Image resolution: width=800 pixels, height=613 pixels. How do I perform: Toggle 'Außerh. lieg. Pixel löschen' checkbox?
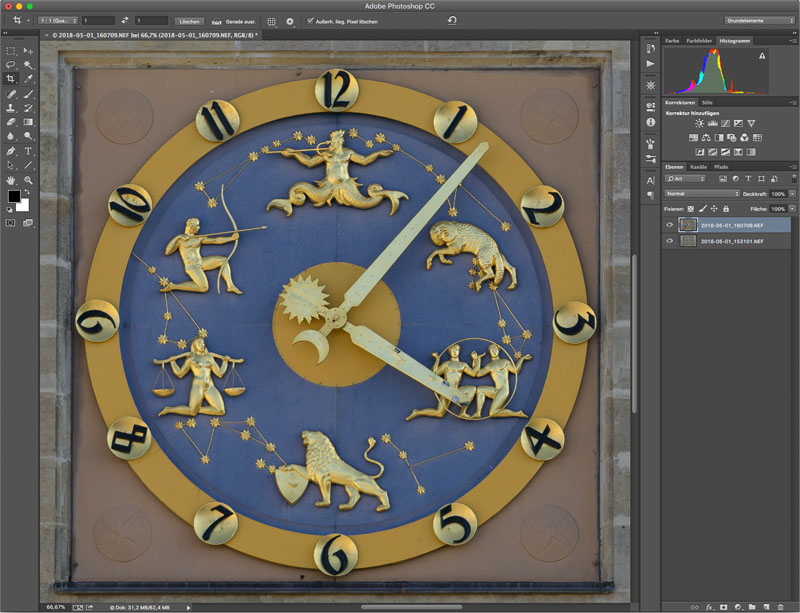[311, 20]
